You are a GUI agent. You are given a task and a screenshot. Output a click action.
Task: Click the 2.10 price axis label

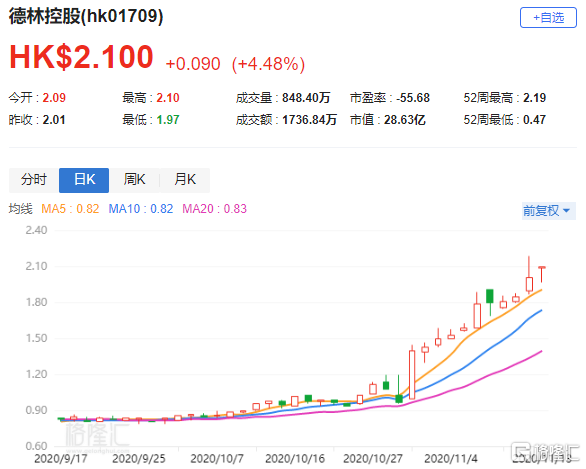[36, 266]
